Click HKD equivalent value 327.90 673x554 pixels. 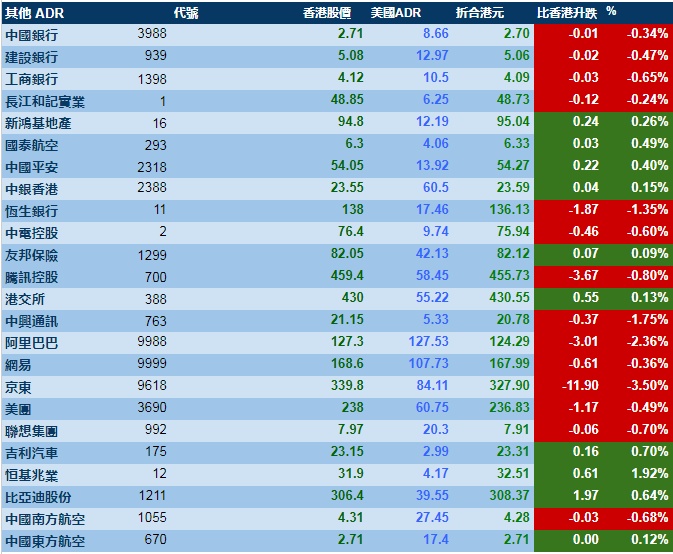point(509,385)
